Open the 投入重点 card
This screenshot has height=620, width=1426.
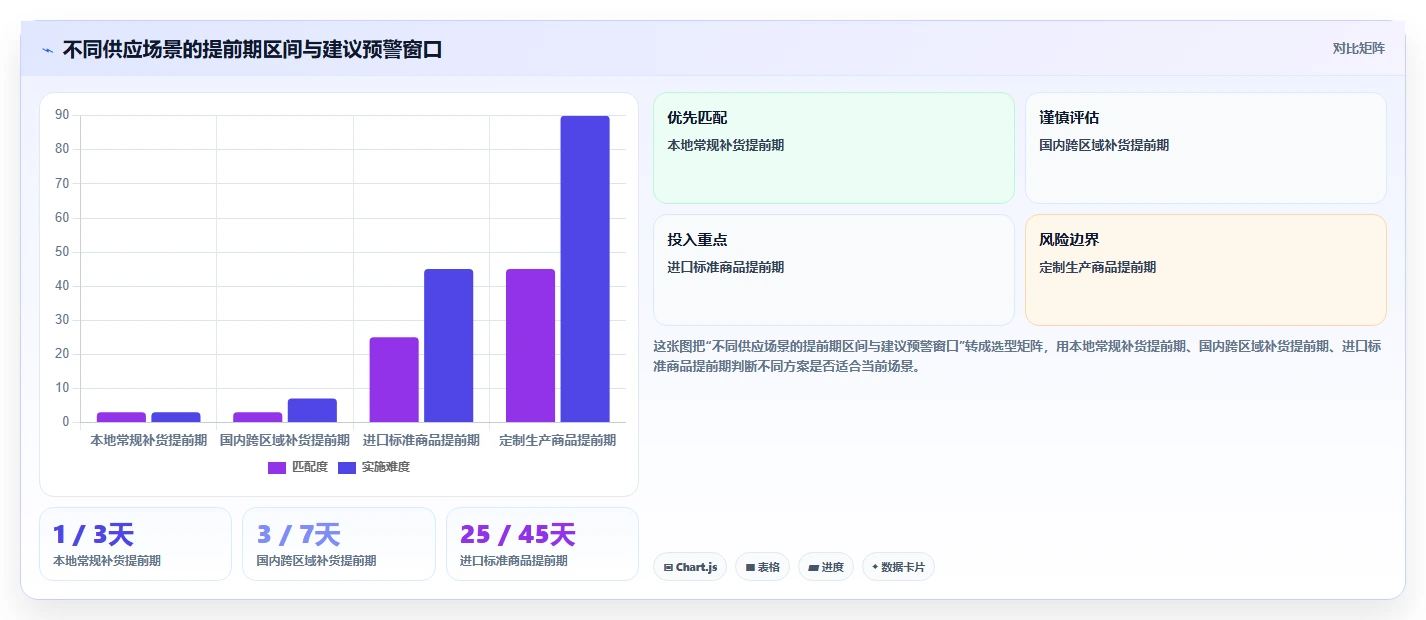click(834, 270)
